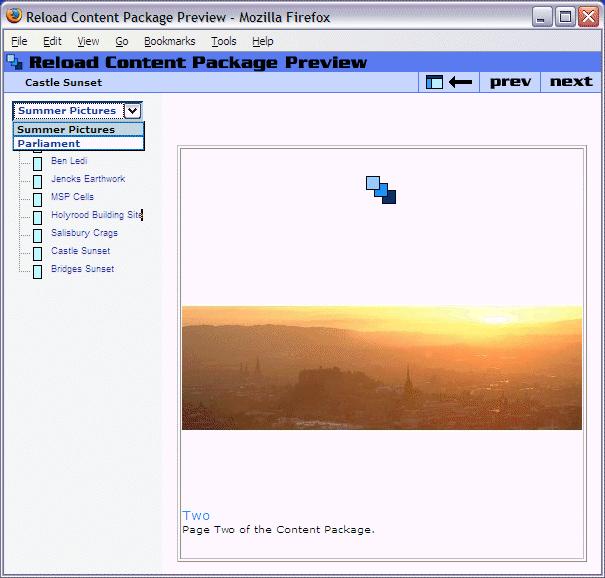Select Summer Pictures from the dropdown list
Viewport: 605px width, 578px height.
[79, 129]
